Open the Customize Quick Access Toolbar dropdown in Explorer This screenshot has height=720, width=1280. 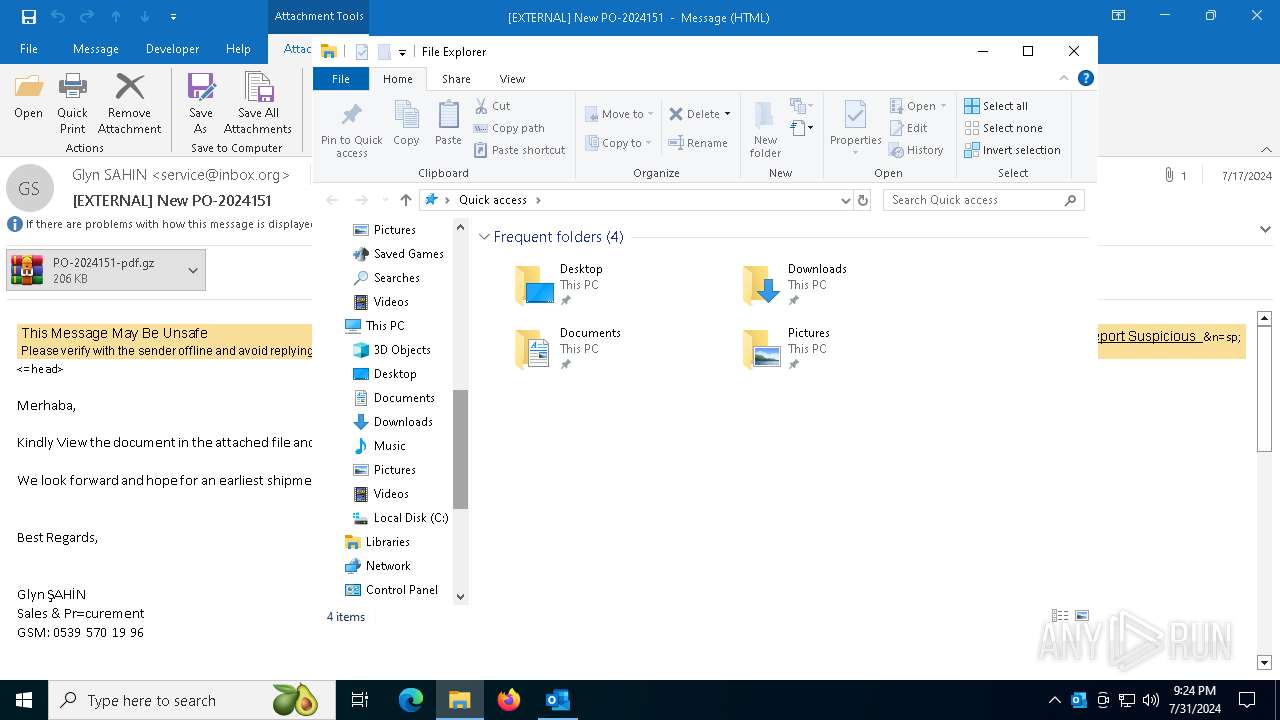402,52
